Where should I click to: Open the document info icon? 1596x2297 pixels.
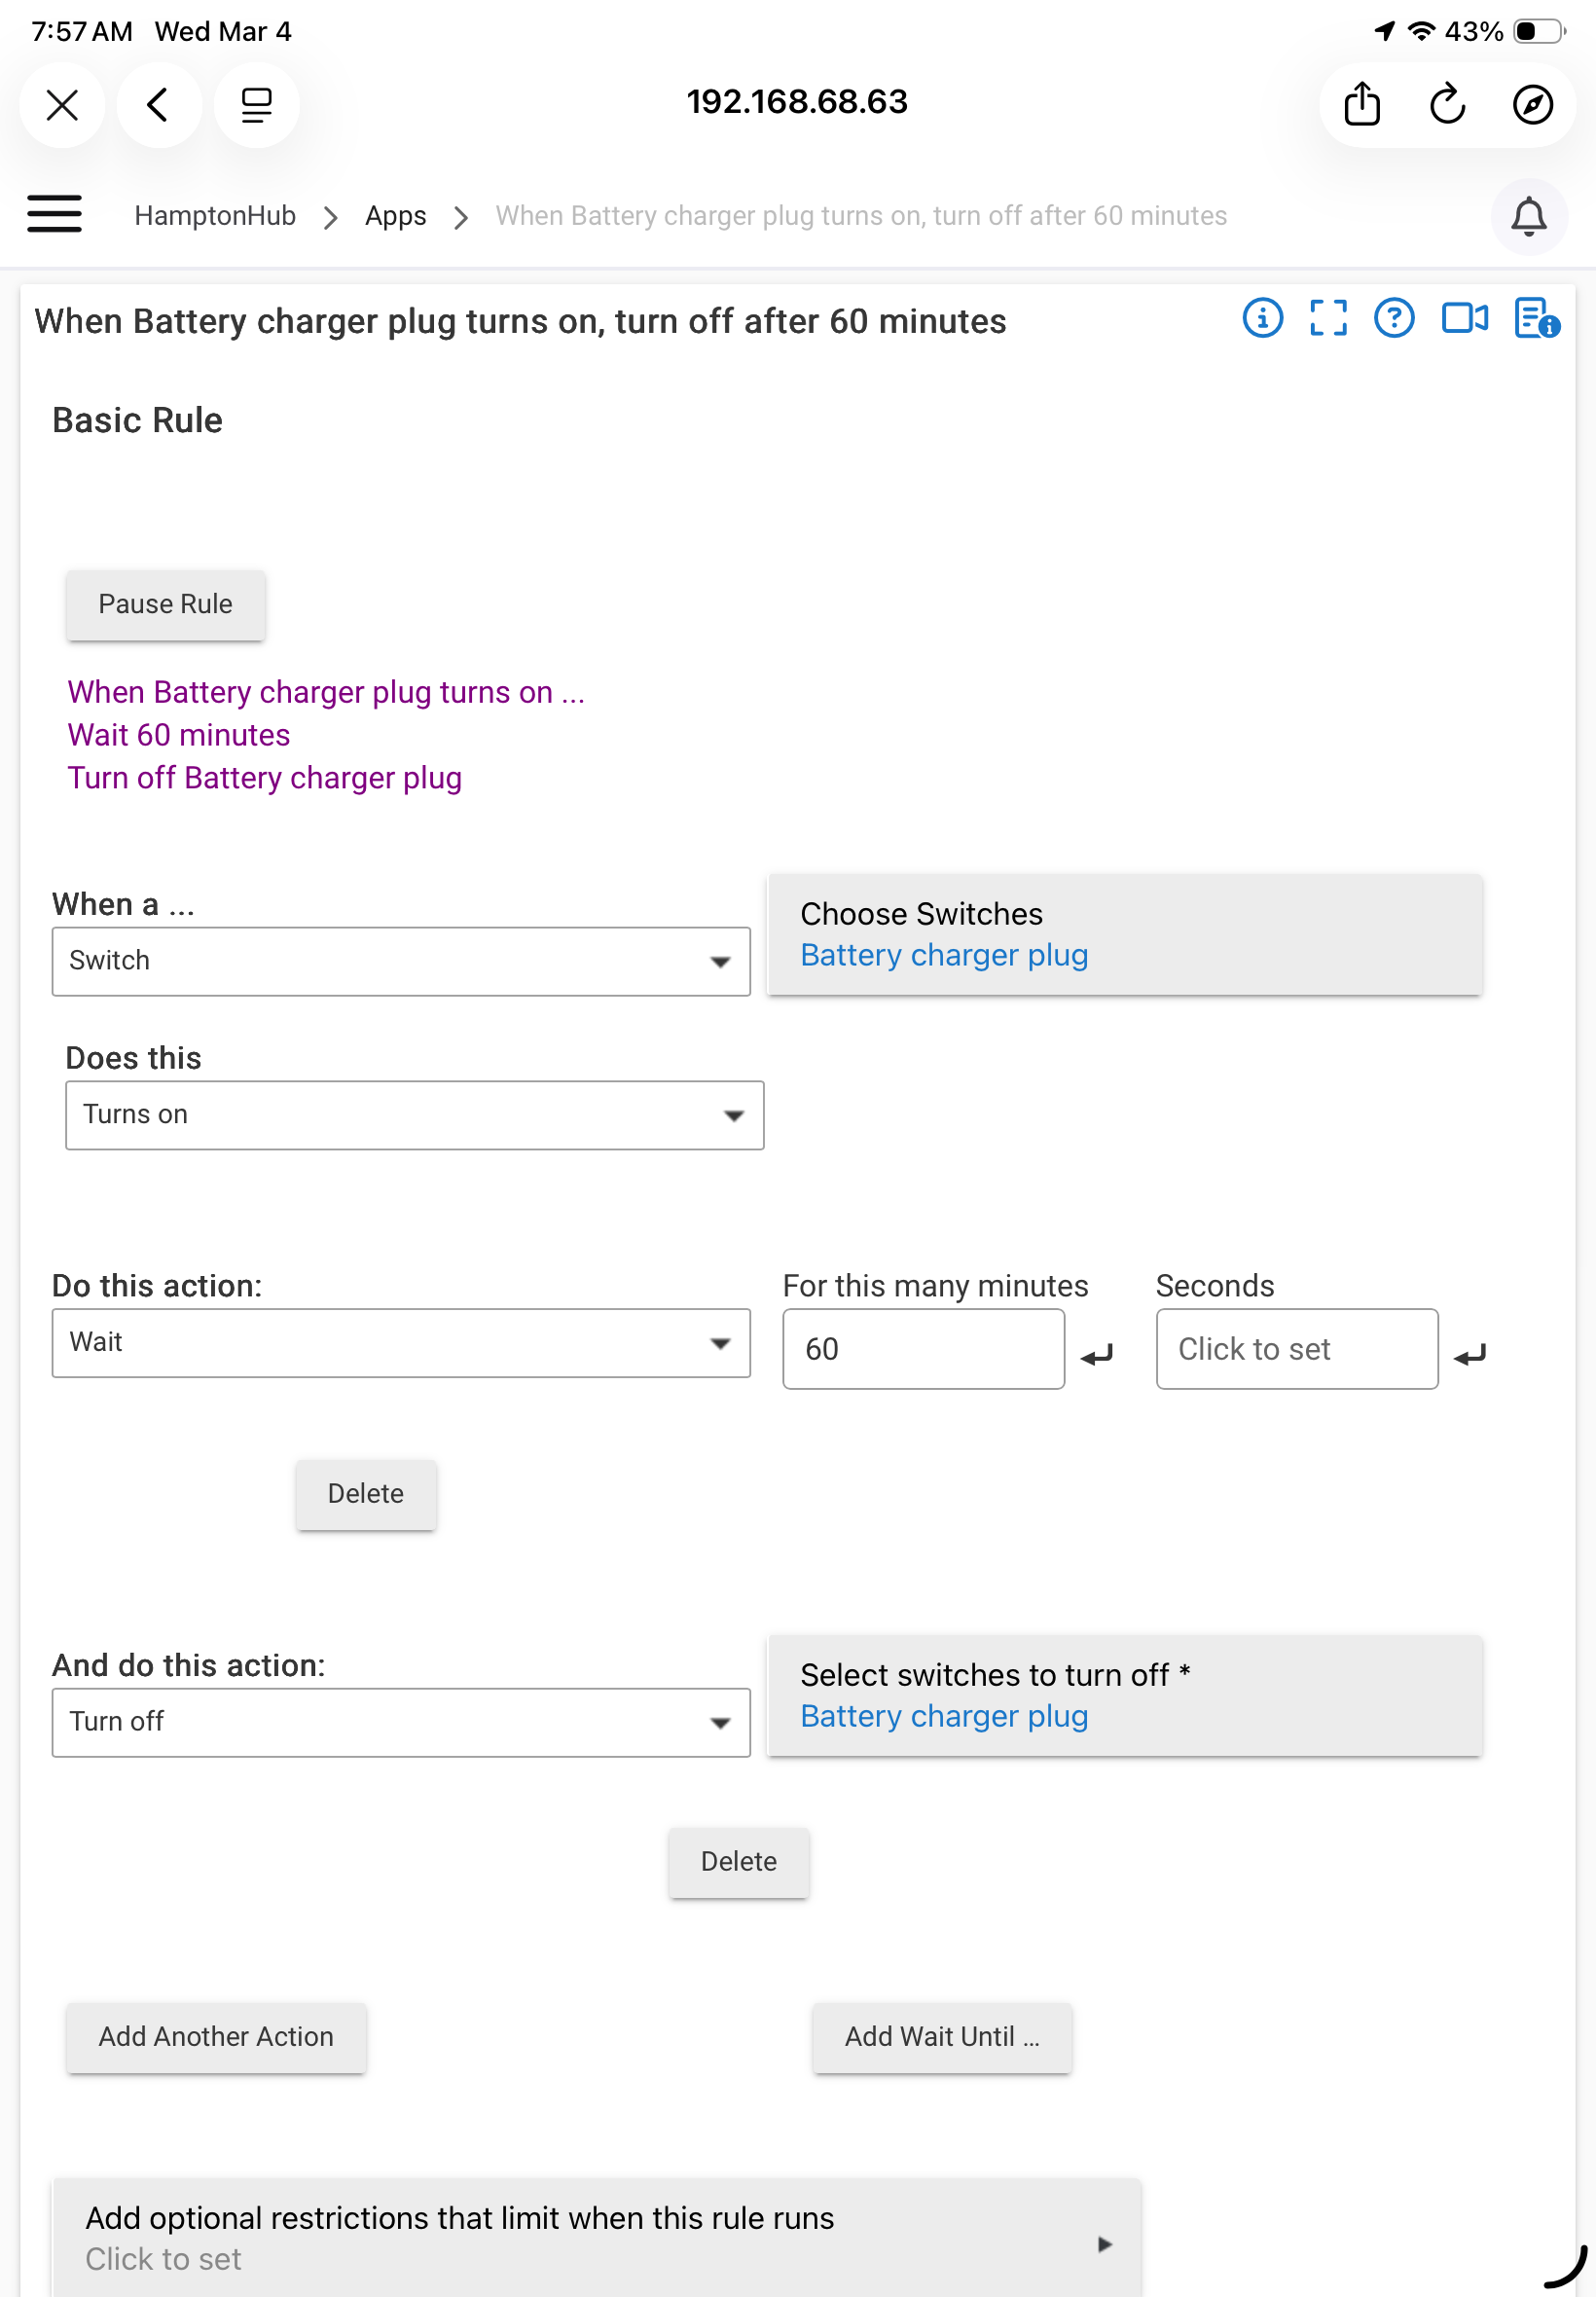click(x=1535, y=319)
